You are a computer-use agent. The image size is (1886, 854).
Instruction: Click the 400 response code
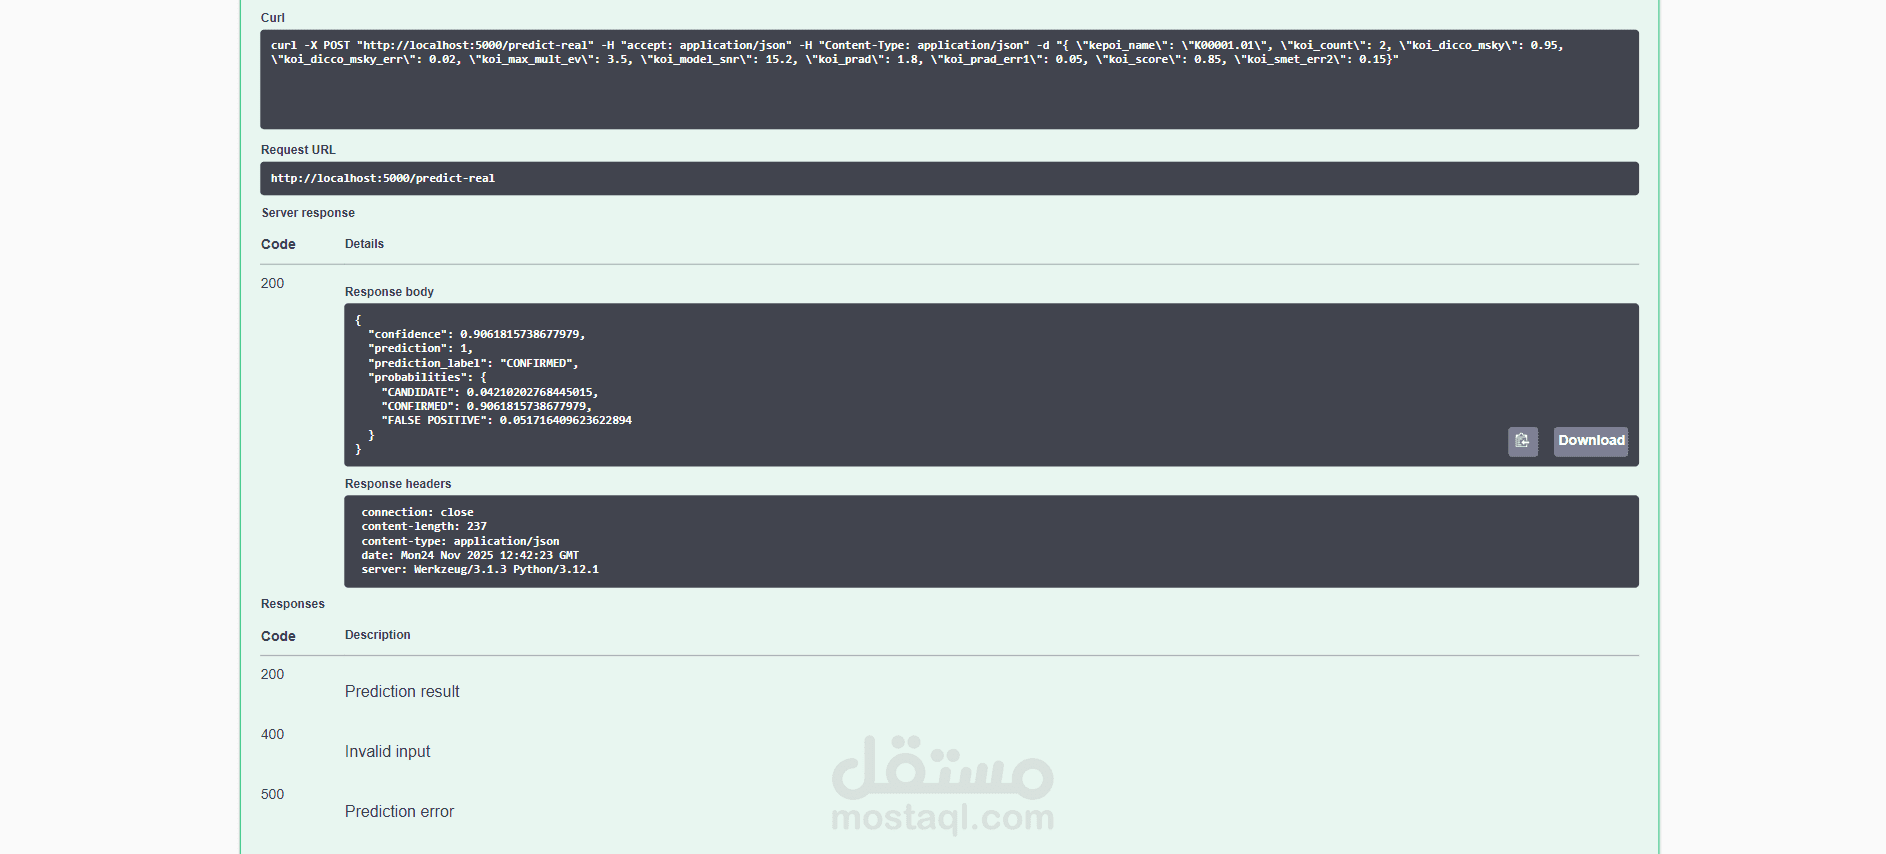tap(272, 734)
